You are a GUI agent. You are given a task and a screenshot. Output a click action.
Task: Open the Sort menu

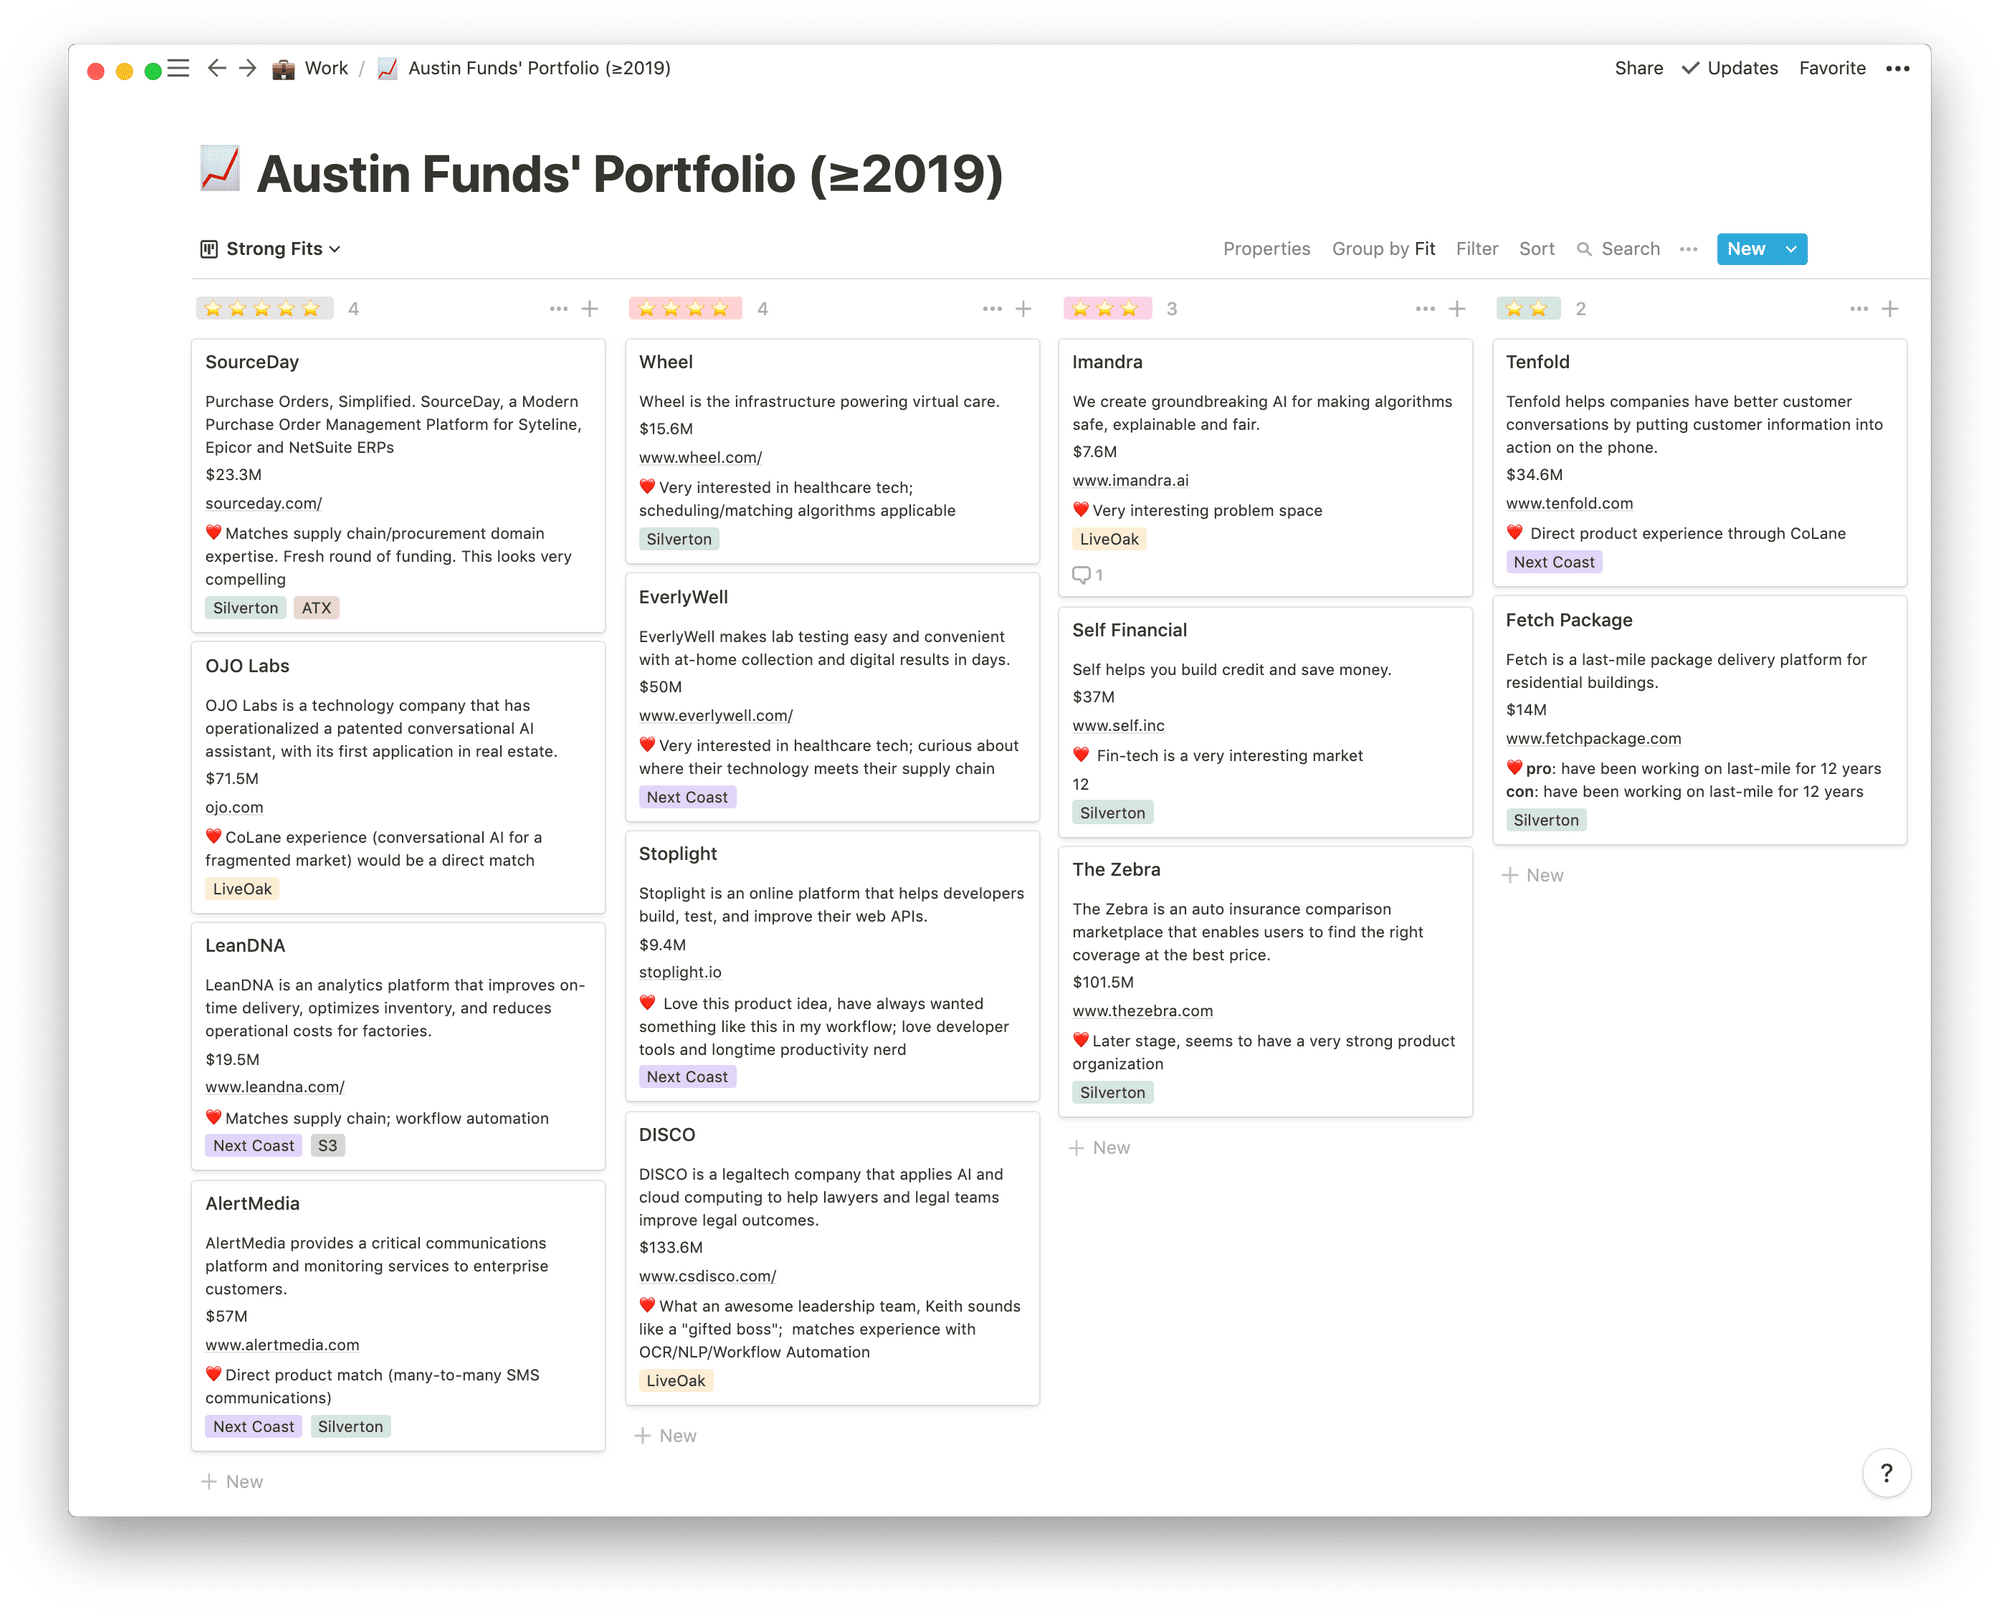tap(1536, 249)
